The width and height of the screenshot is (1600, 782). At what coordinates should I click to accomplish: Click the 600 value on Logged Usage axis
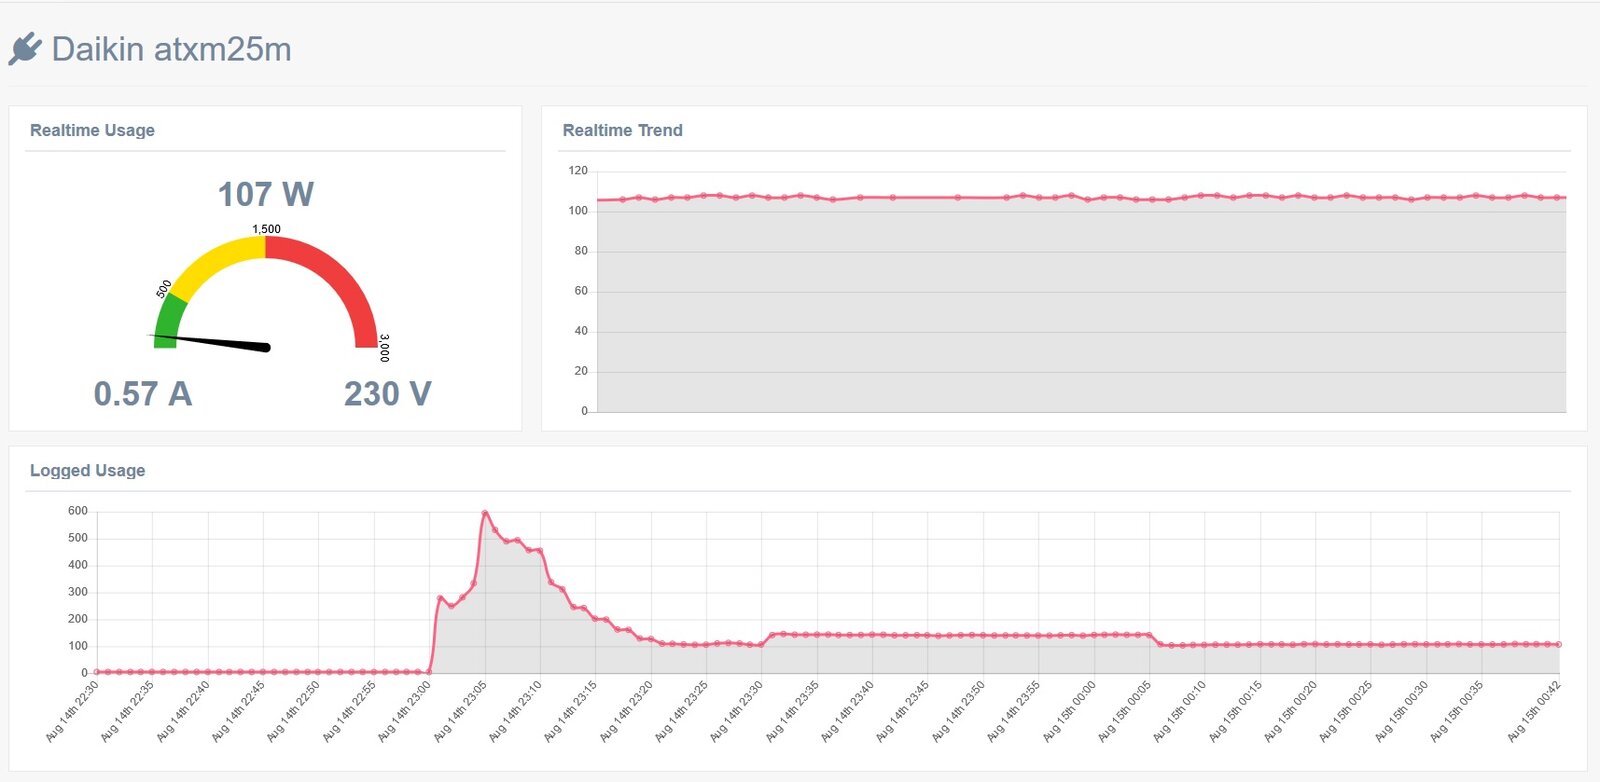[x=78, y=511]
